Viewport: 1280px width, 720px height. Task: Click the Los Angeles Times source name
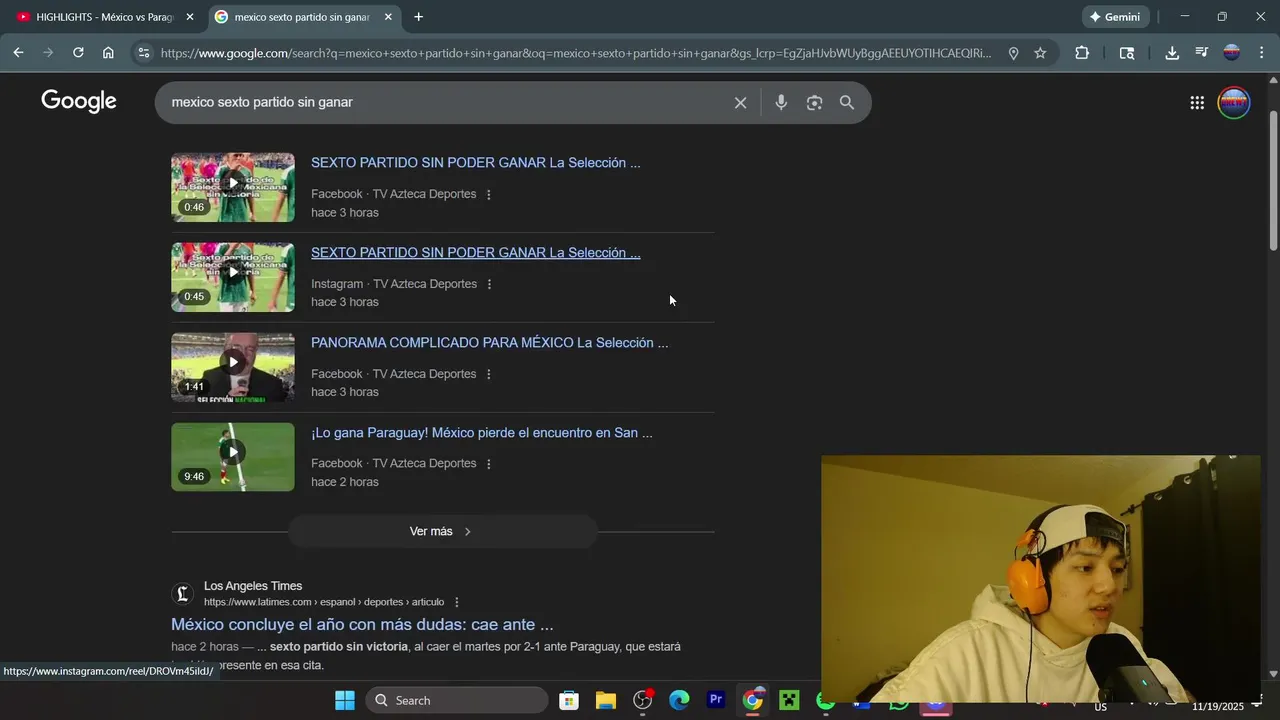pyautogui.click(x=253, y=586)
